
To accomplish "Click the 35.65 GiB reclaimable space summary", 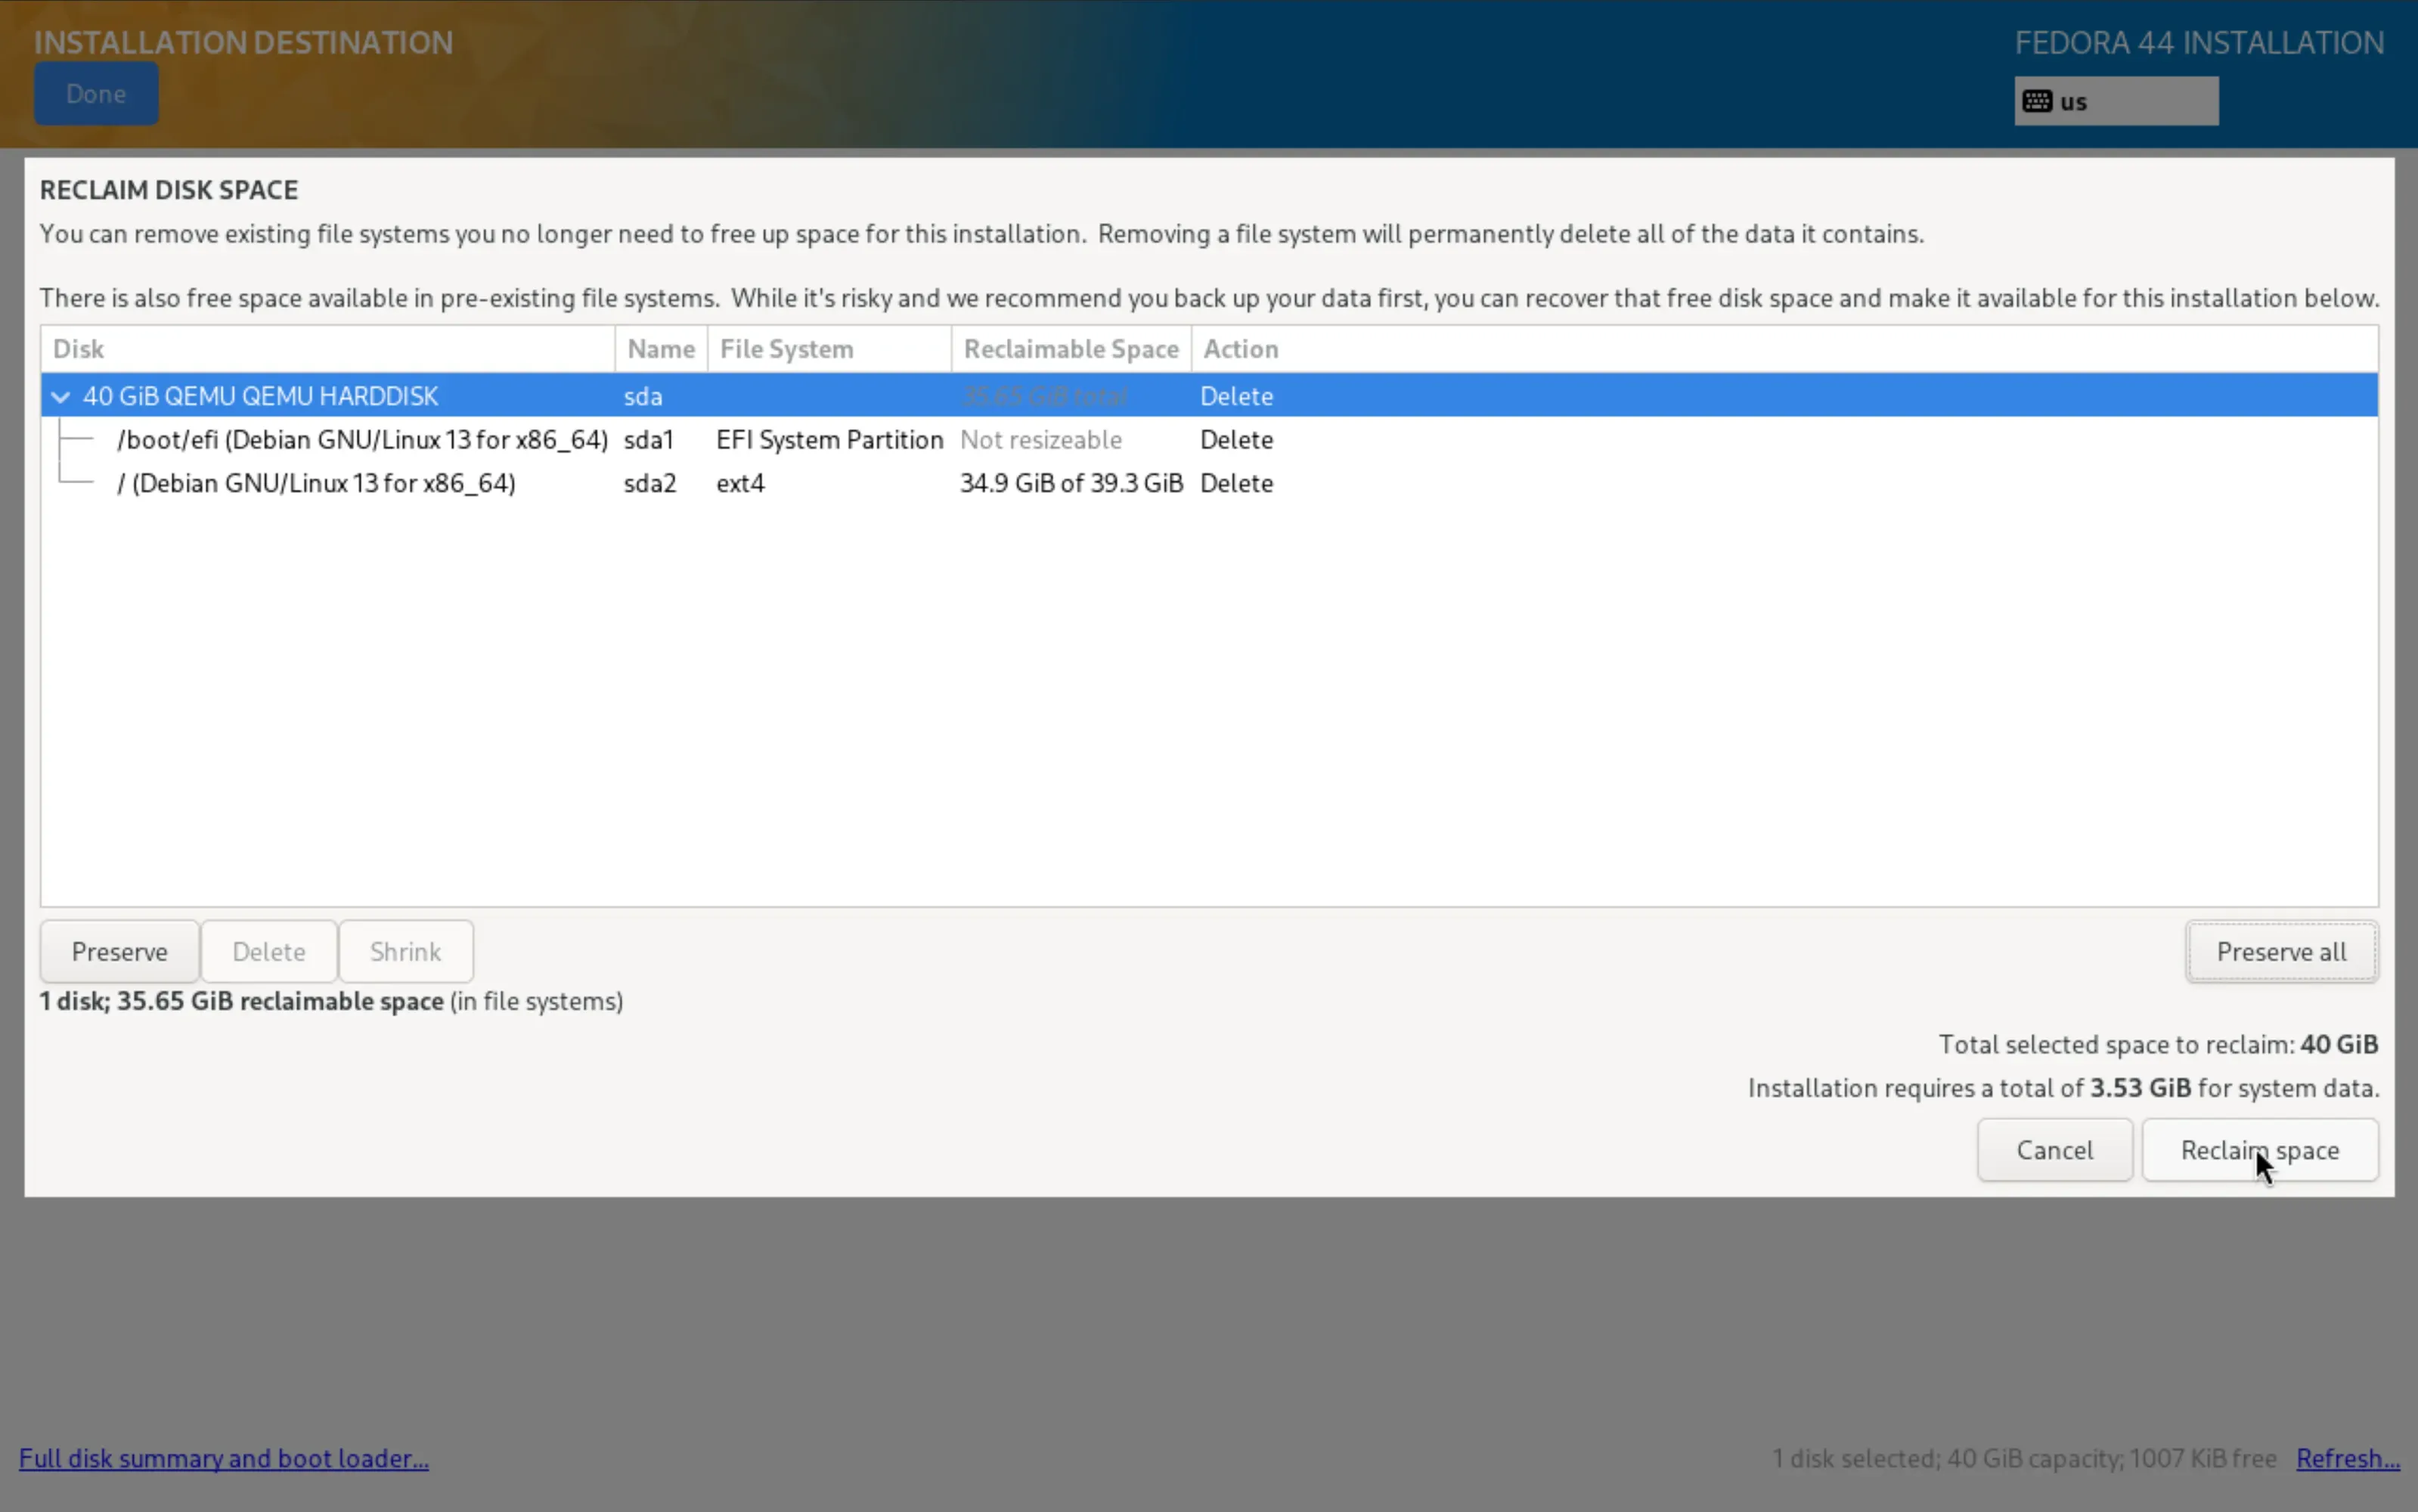I will click(331, 1001).
